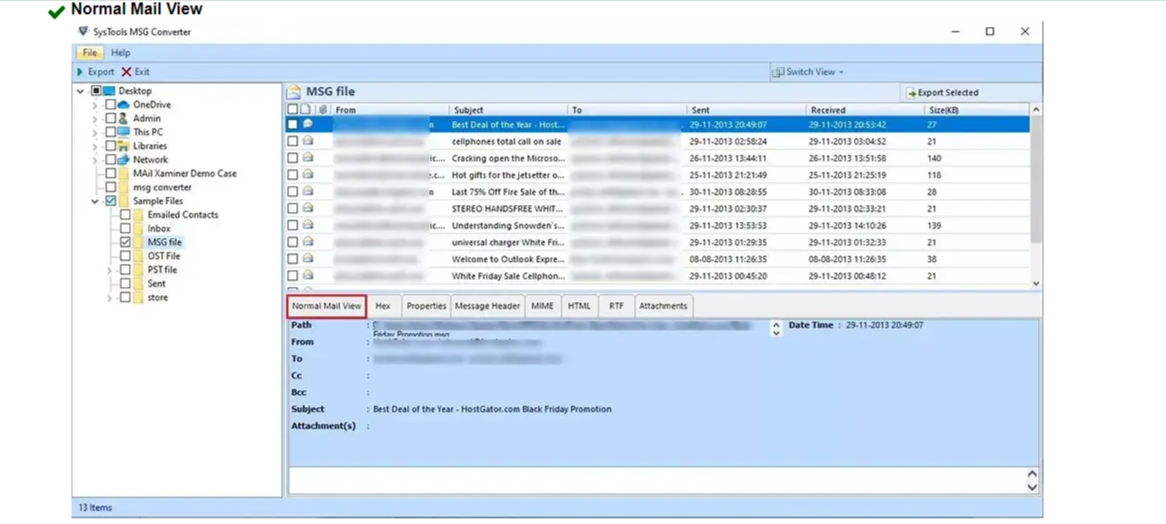Screen dimensions: 1166x524
Task: Uncheck the Sample Files checkbox
Action: (x=111, y=201)
